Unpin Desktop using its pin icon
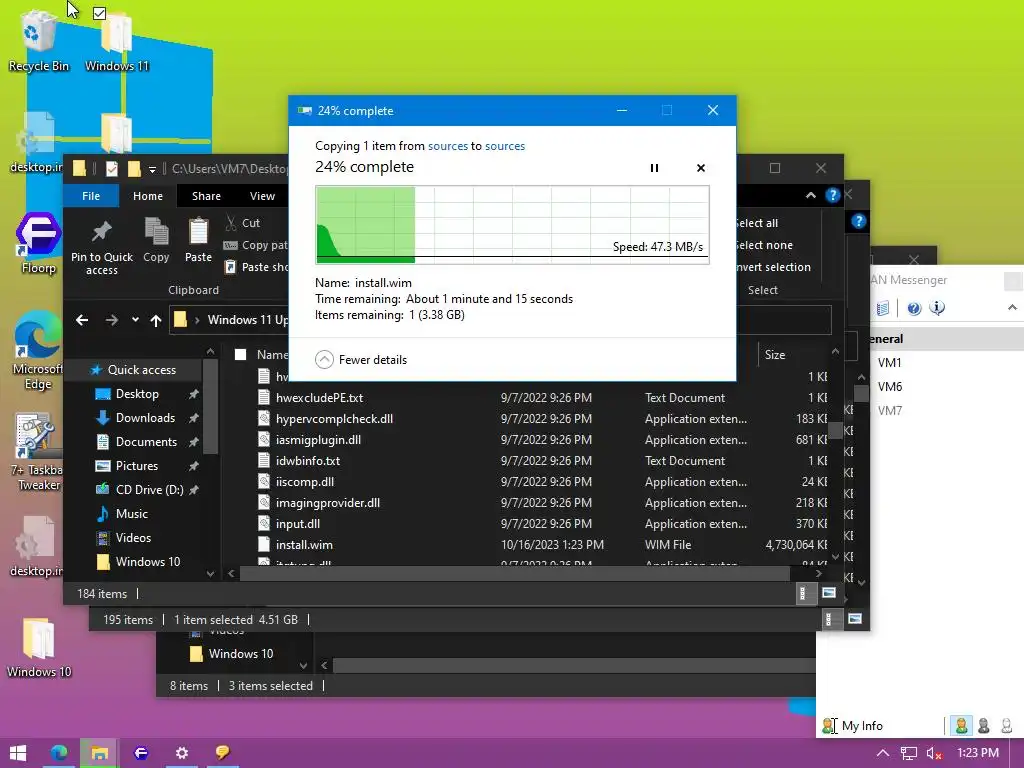 (193, 394)
